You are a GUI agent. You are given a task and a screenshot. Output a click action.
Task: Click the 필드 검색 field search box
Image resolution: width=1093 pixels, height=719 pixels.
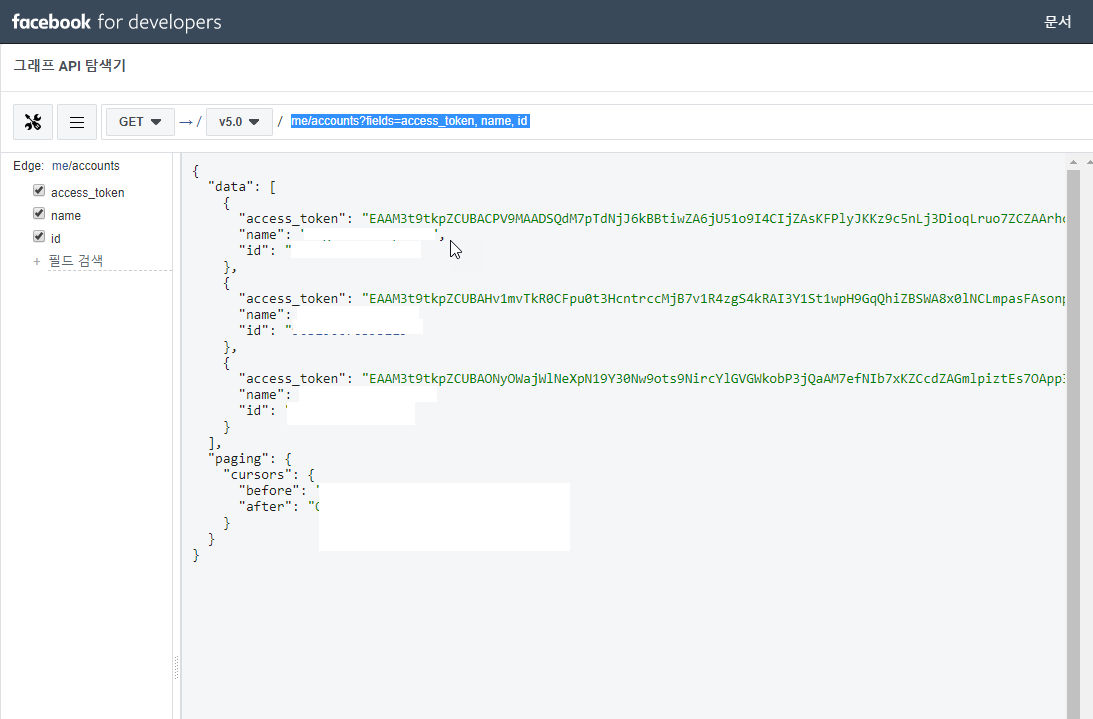109,261
